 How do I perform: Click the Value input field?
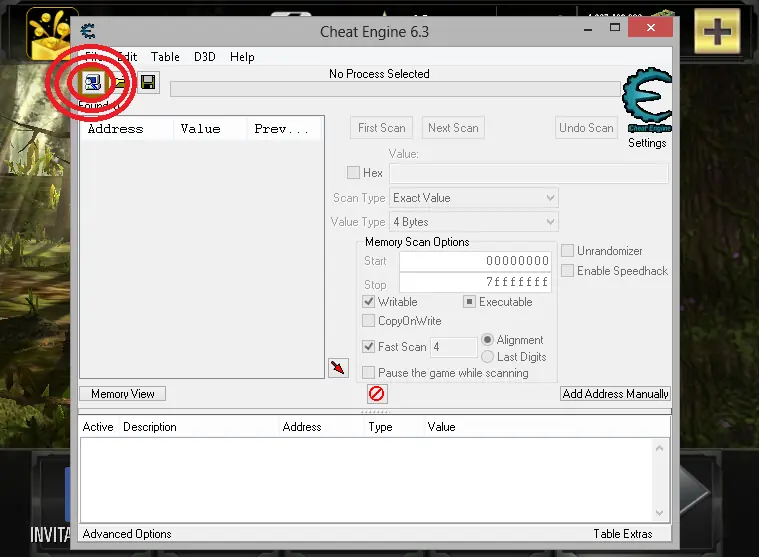[x=529, y=173]
